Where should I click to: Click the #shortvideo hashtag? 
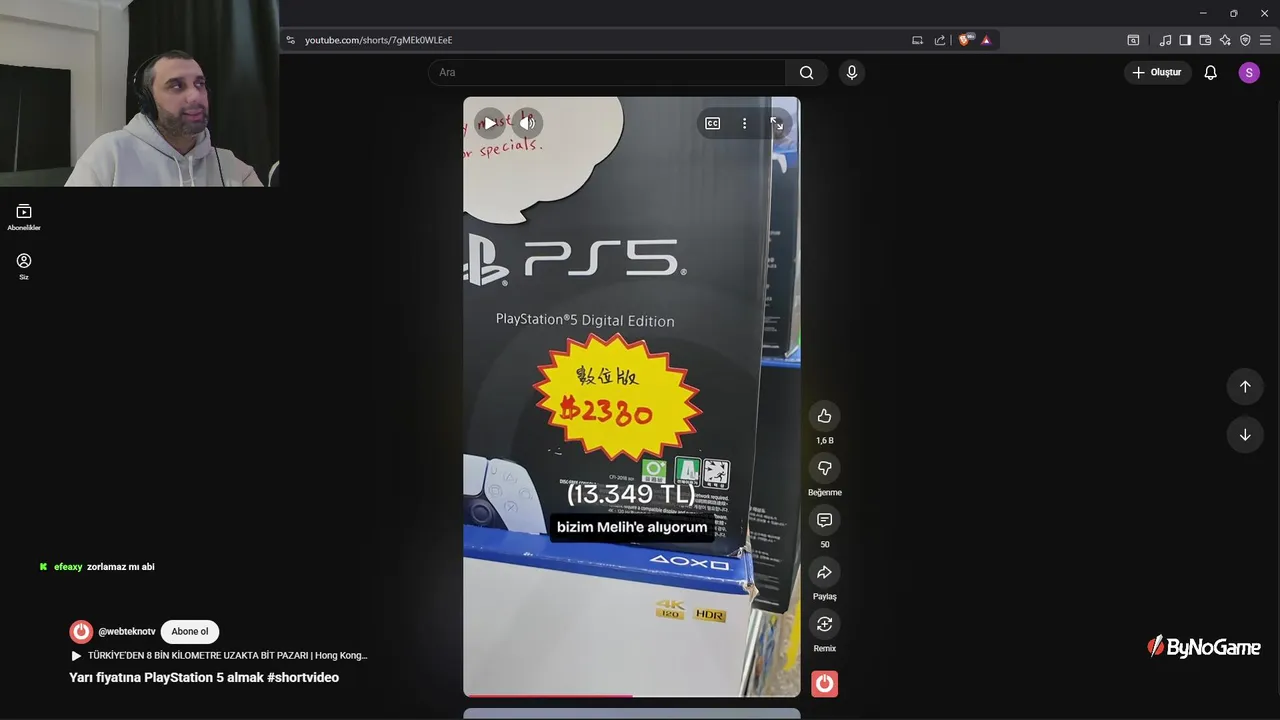click(303, 678)
